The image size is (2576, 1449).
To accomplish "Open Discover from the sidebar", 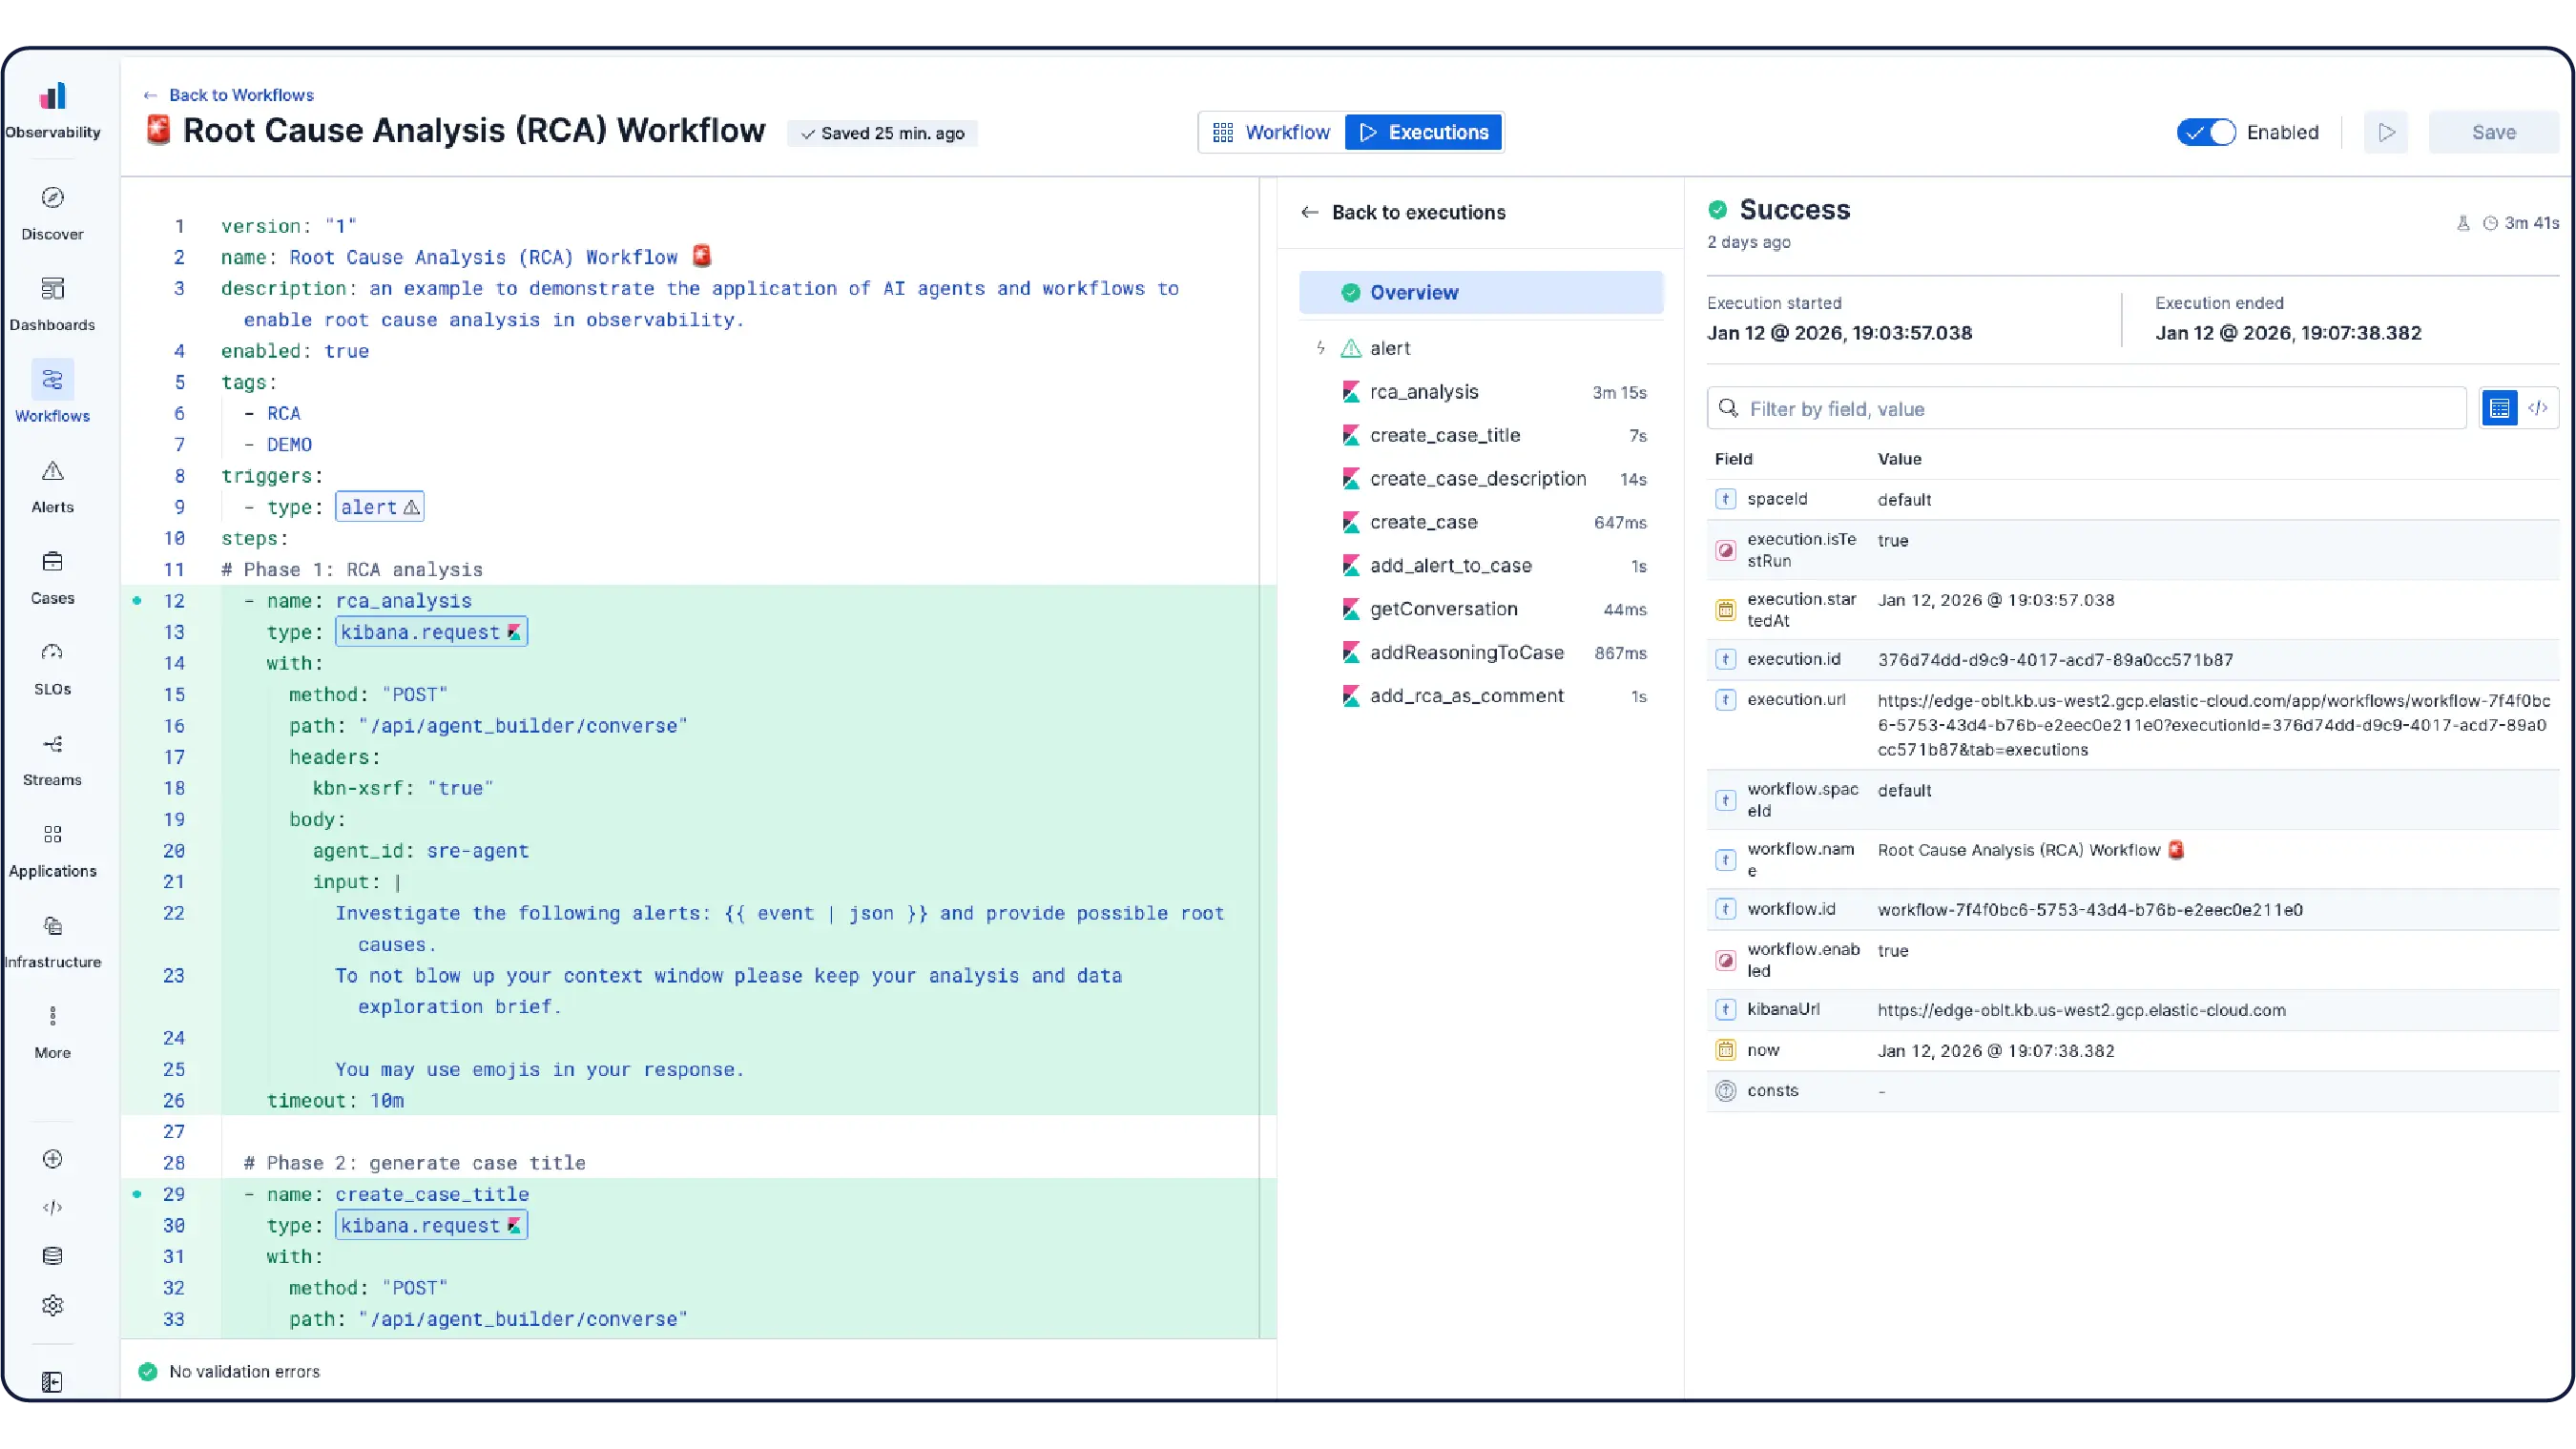I will coord(52,198).
